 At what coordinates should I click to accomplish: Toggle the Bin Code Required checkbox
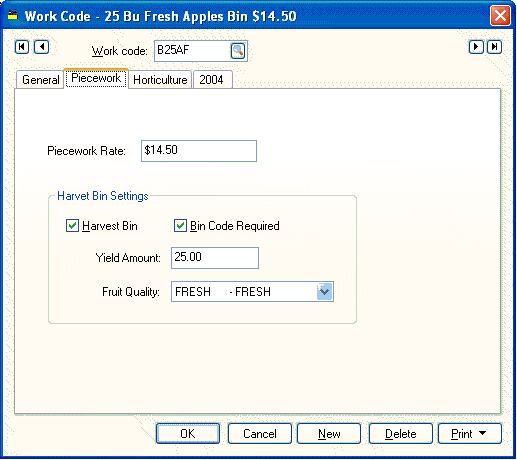coord(180,226)
